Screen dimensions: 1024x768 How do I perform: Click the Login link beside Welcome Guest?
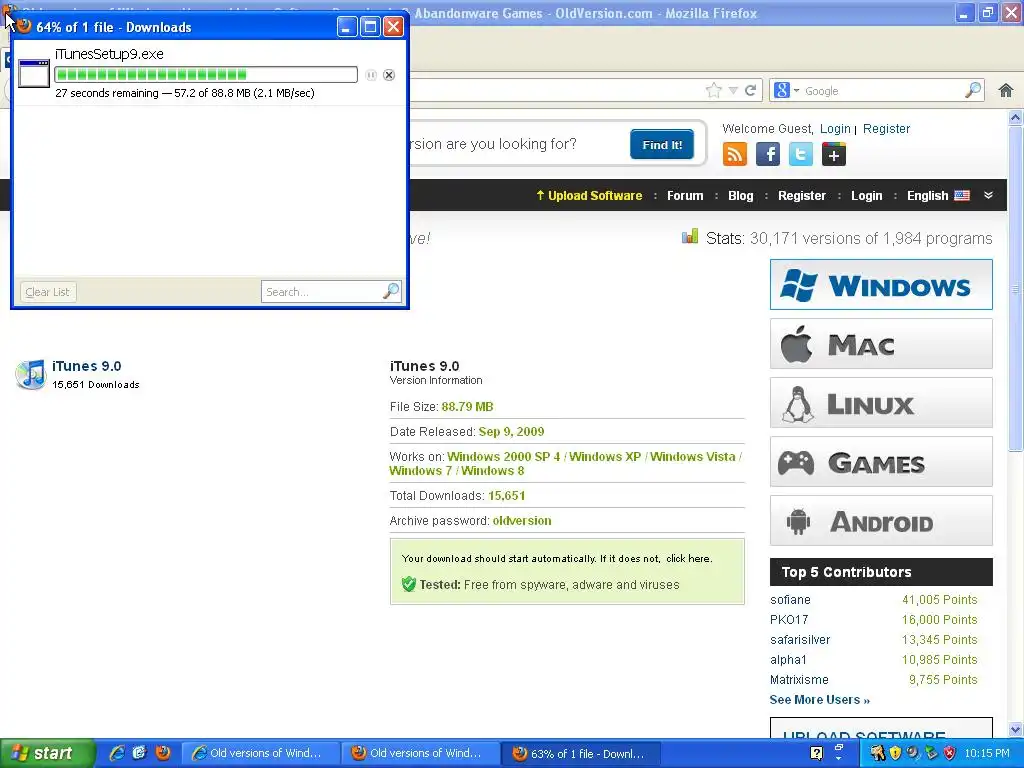pyautogui.click(x=835, y=129)
